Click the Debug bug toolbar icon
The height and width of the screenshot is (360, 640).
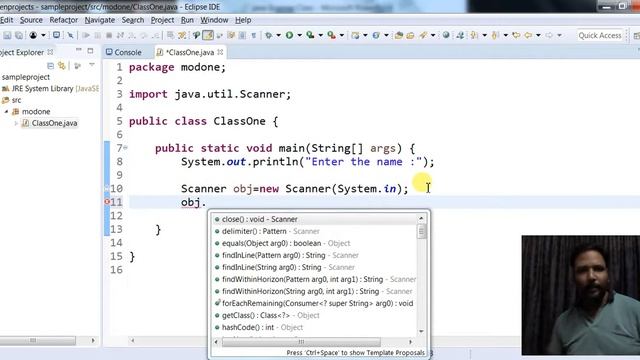tap(269, 36)
